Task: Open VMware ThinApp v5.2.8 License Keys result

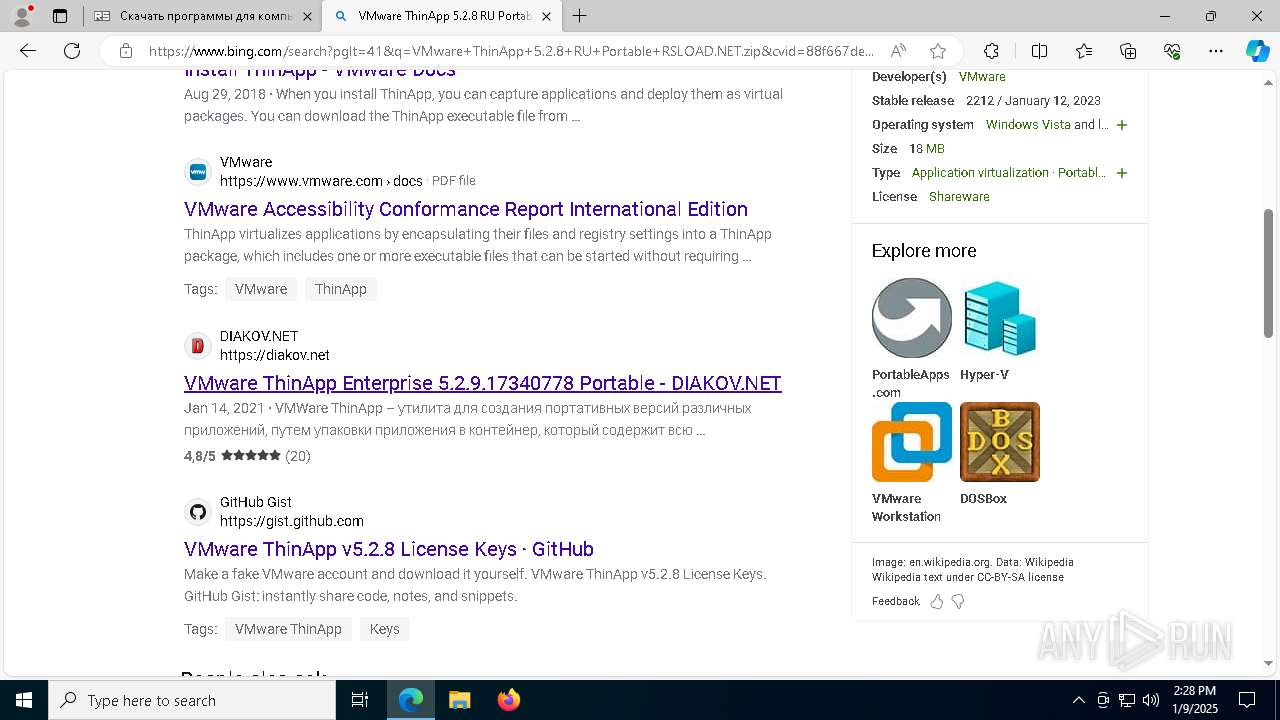Action: (389, 549)
